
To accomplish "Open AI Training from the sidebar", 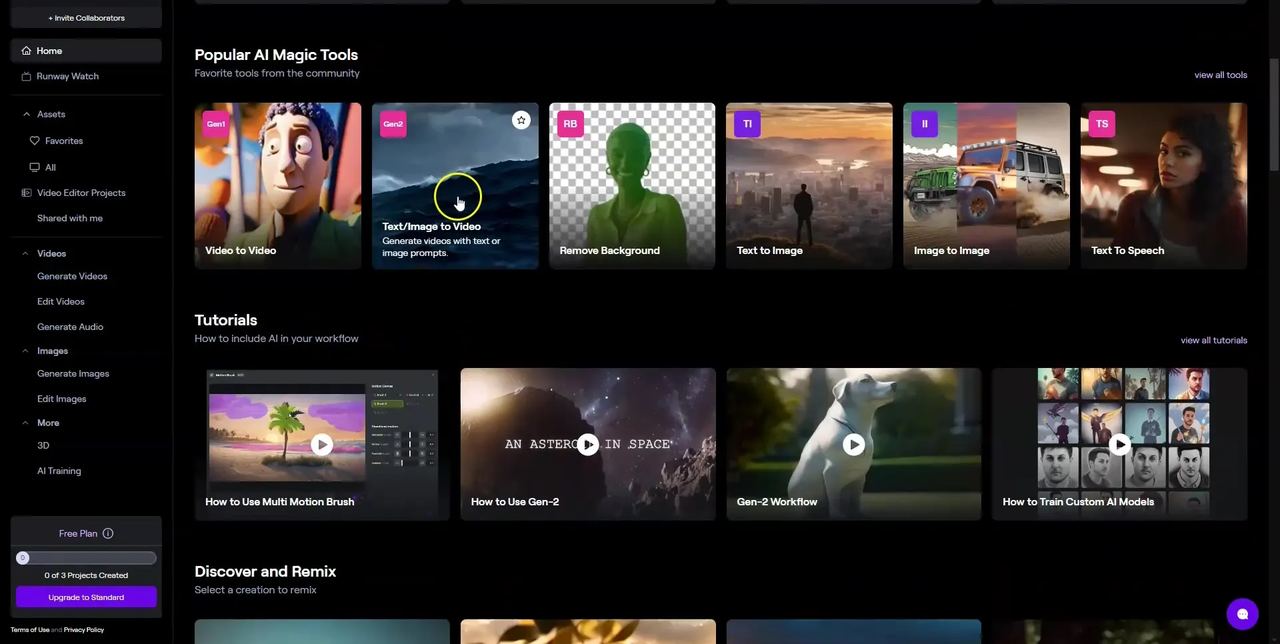I will point(58,470).
